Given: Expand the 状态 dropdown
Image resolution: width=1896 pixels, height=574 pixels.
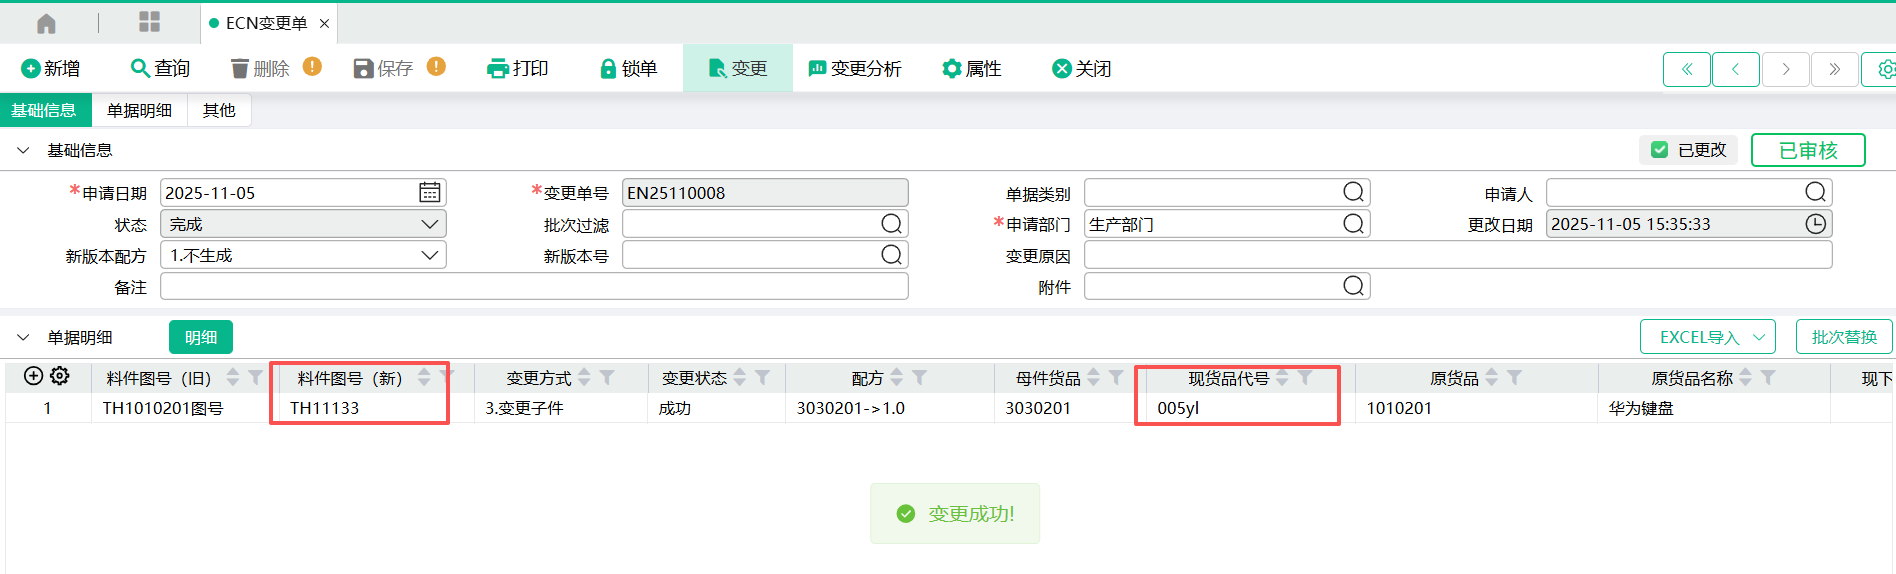Looking at the screenshot, I should coord(429,224).
